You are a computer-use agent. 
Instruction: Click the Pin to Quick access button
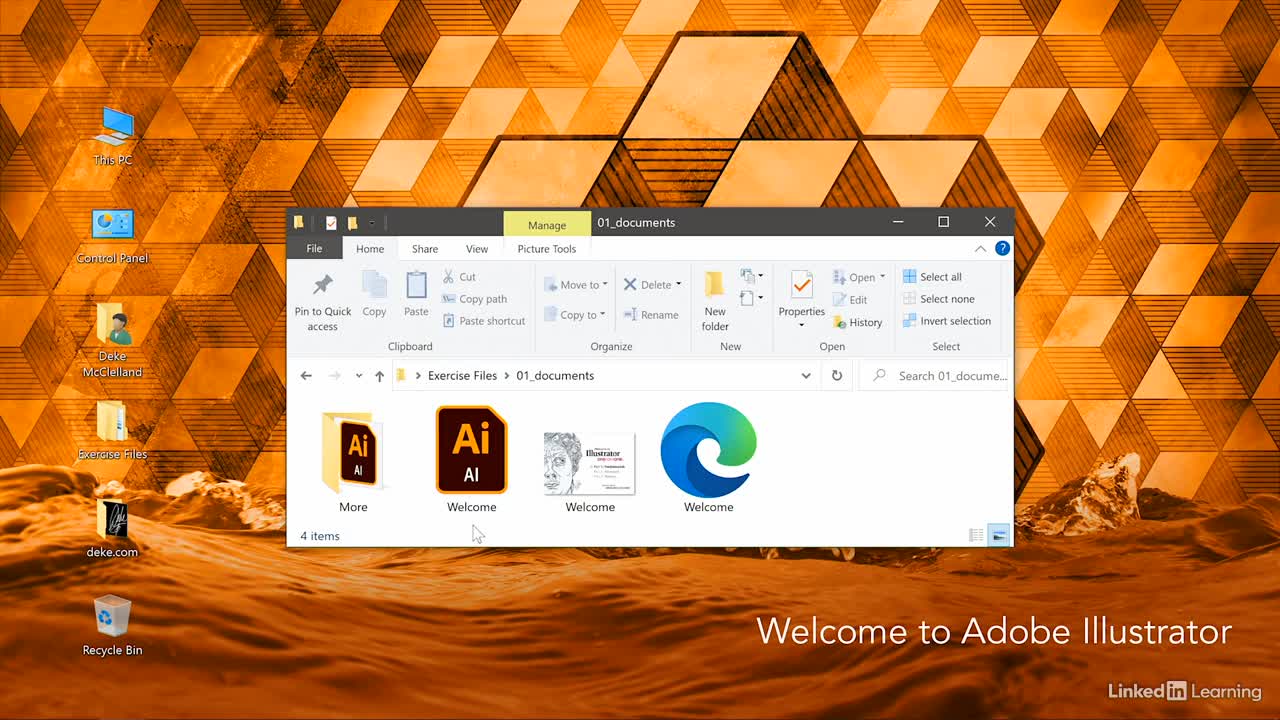(x=322, y=301)
